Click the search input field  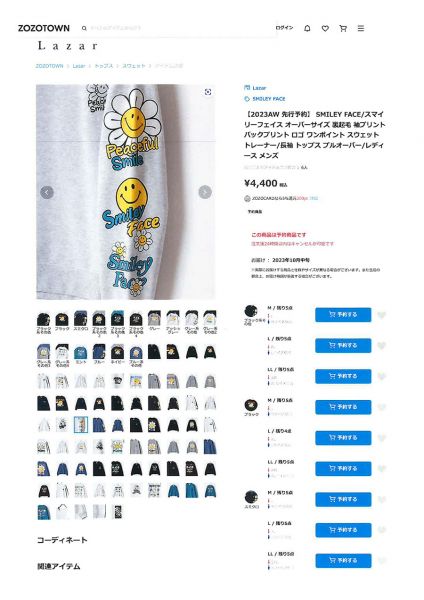coord(180,28)
